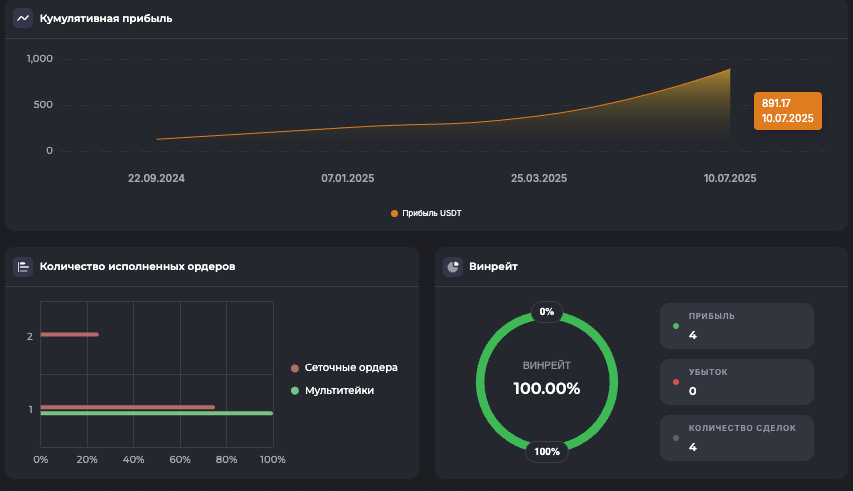This screenshot has height=491, width=853.
Task: Click the executed orders list icon
Action: (23, 266)
